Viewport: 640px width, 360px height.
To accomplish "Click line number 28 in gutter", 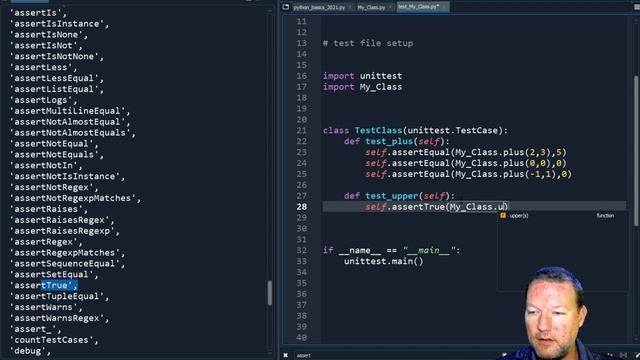I will pos(302,207).
